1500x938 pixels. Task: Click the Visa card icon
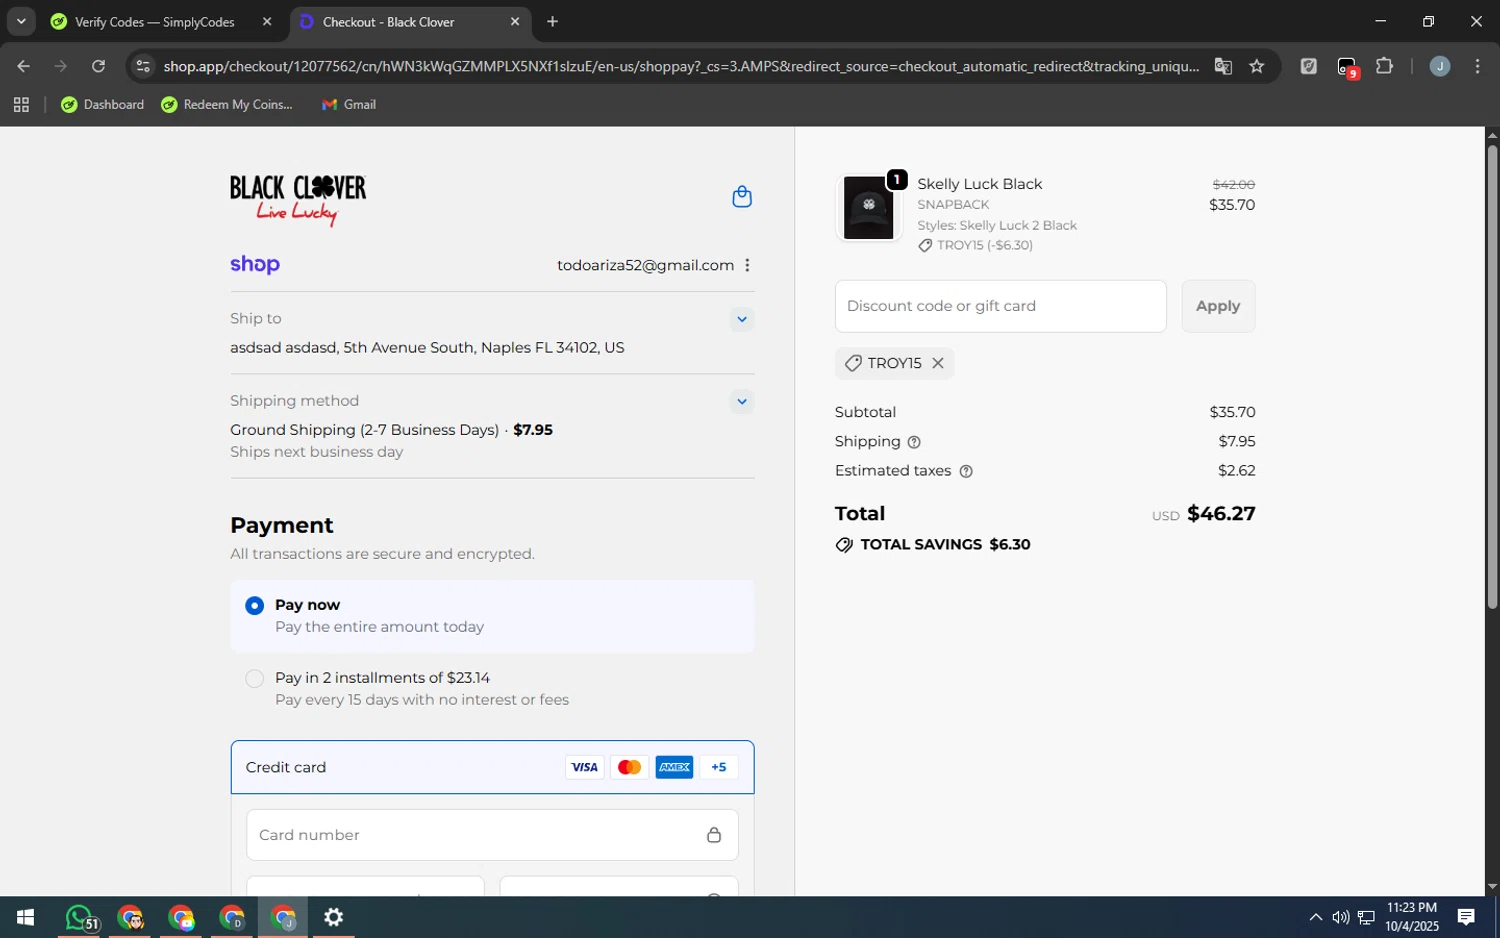click(x=584, y=768)
